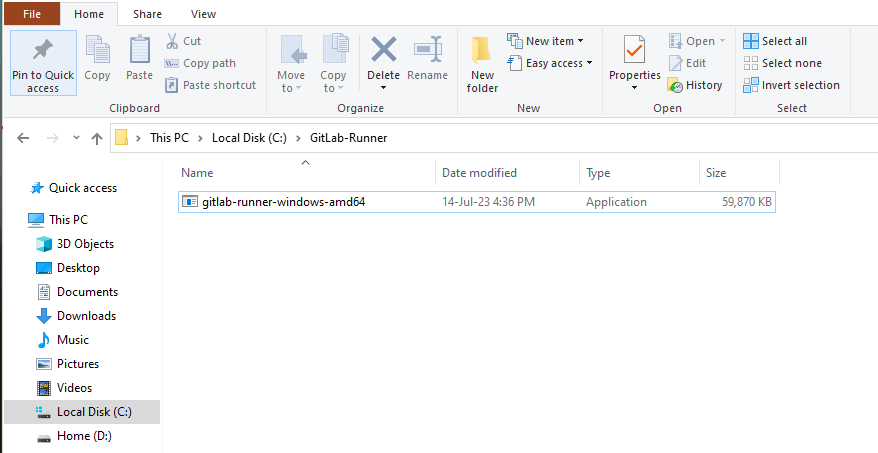
Task: Switch to the Home ribbon tab
Action: pos(89,15)
